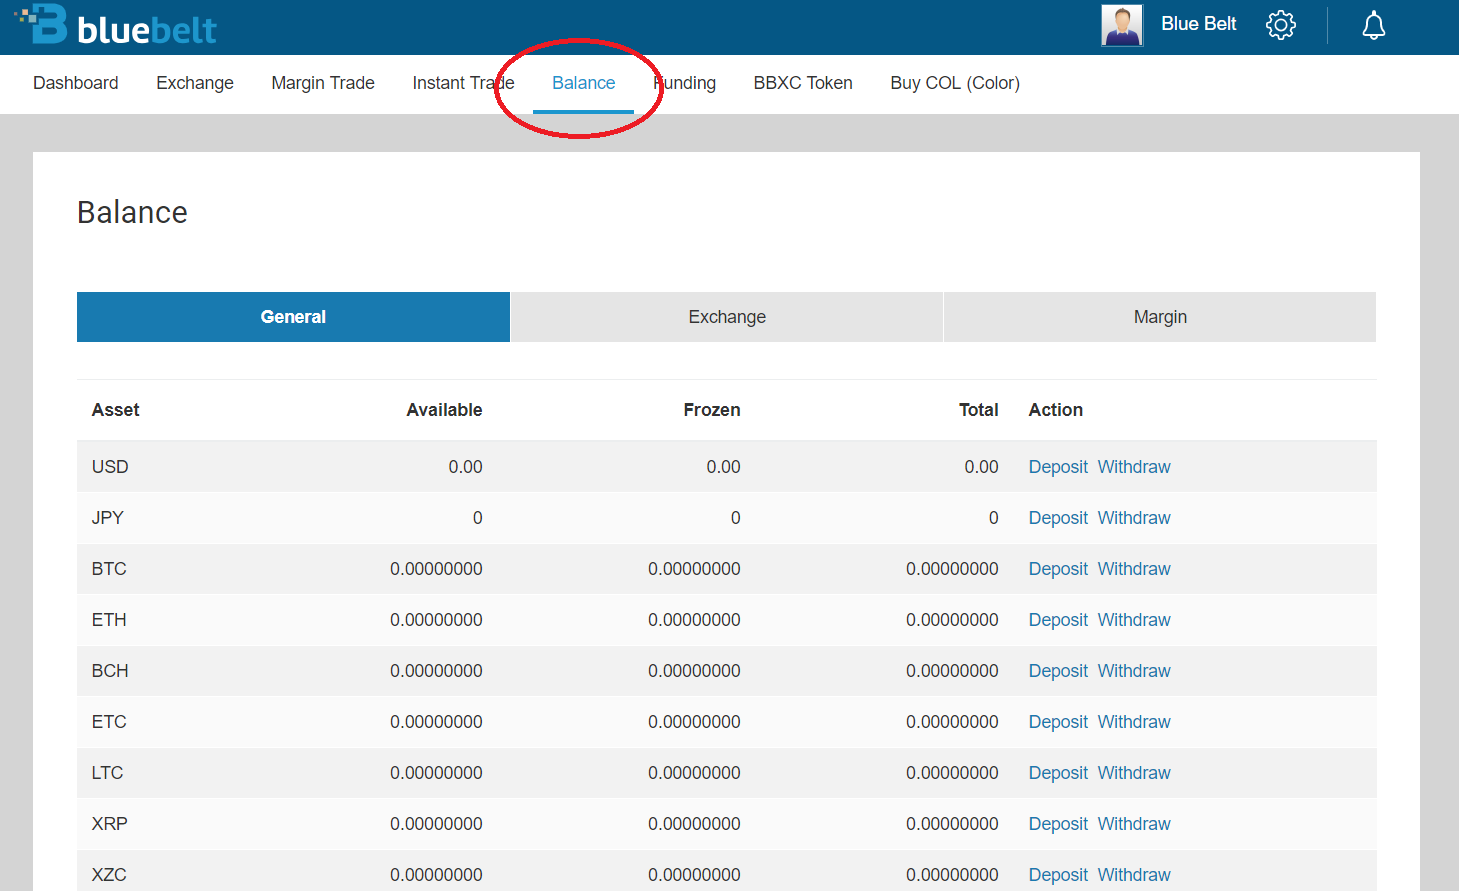Click Deposit for ETH
This screenshot has height=891, width=1459.
point(1058,620)
